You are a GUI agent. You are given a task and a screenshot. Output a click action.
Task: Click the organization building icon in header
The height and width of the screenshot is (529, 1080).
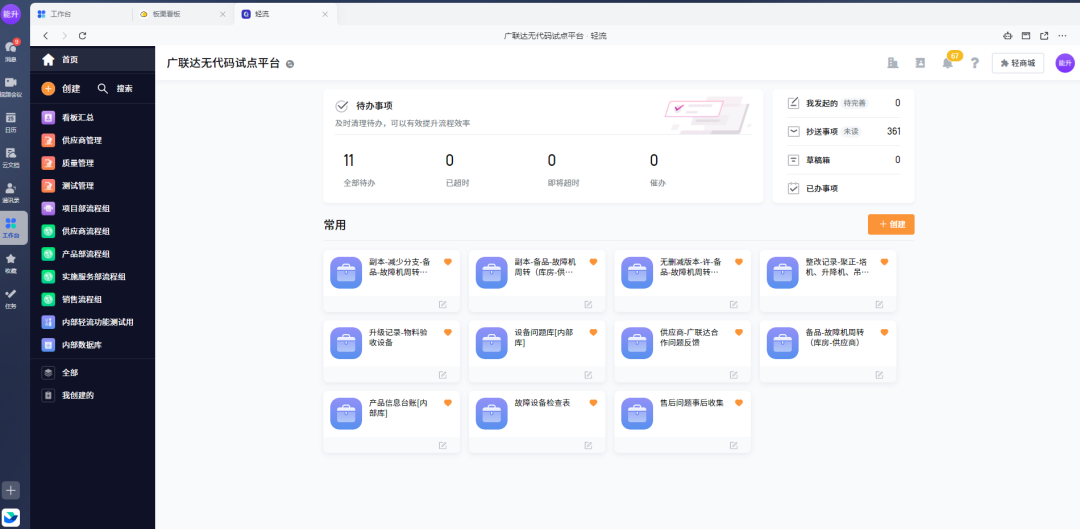click(893, 63)
